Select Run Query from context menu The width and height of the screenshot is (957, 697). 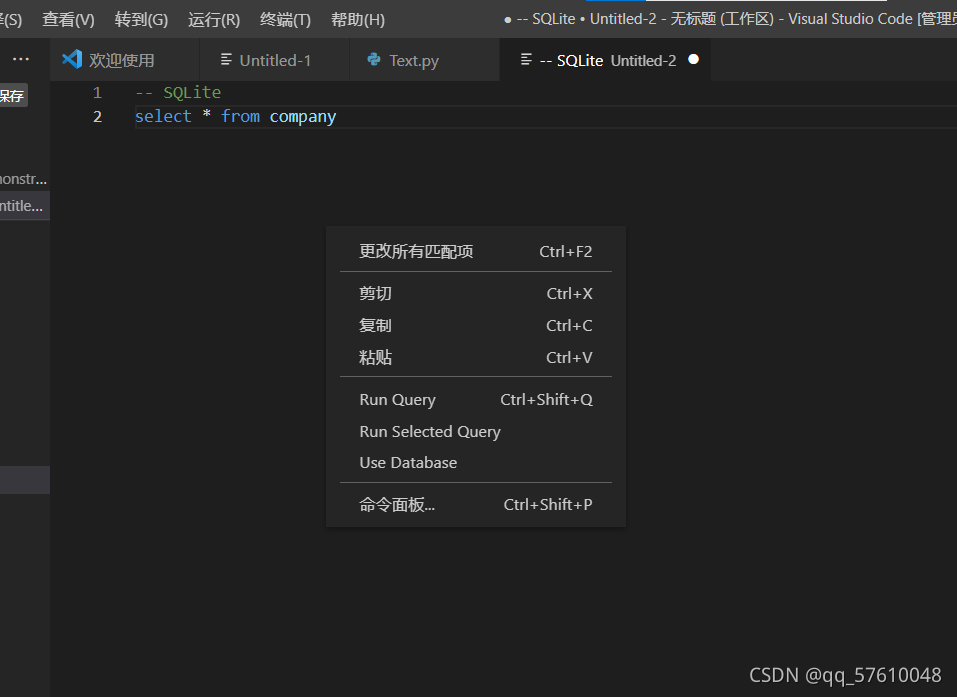coord(475,400)
